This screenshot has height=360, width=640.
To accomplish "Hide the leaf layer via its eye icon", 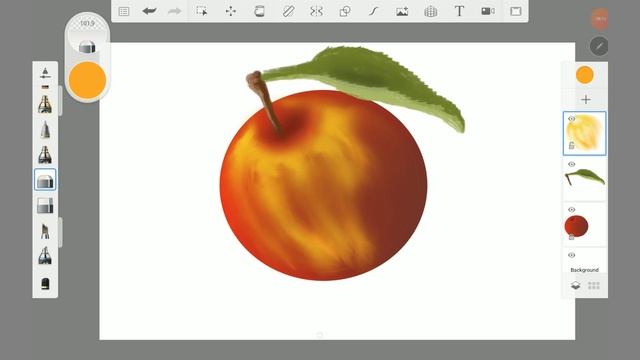I will (x=571, y=164).
